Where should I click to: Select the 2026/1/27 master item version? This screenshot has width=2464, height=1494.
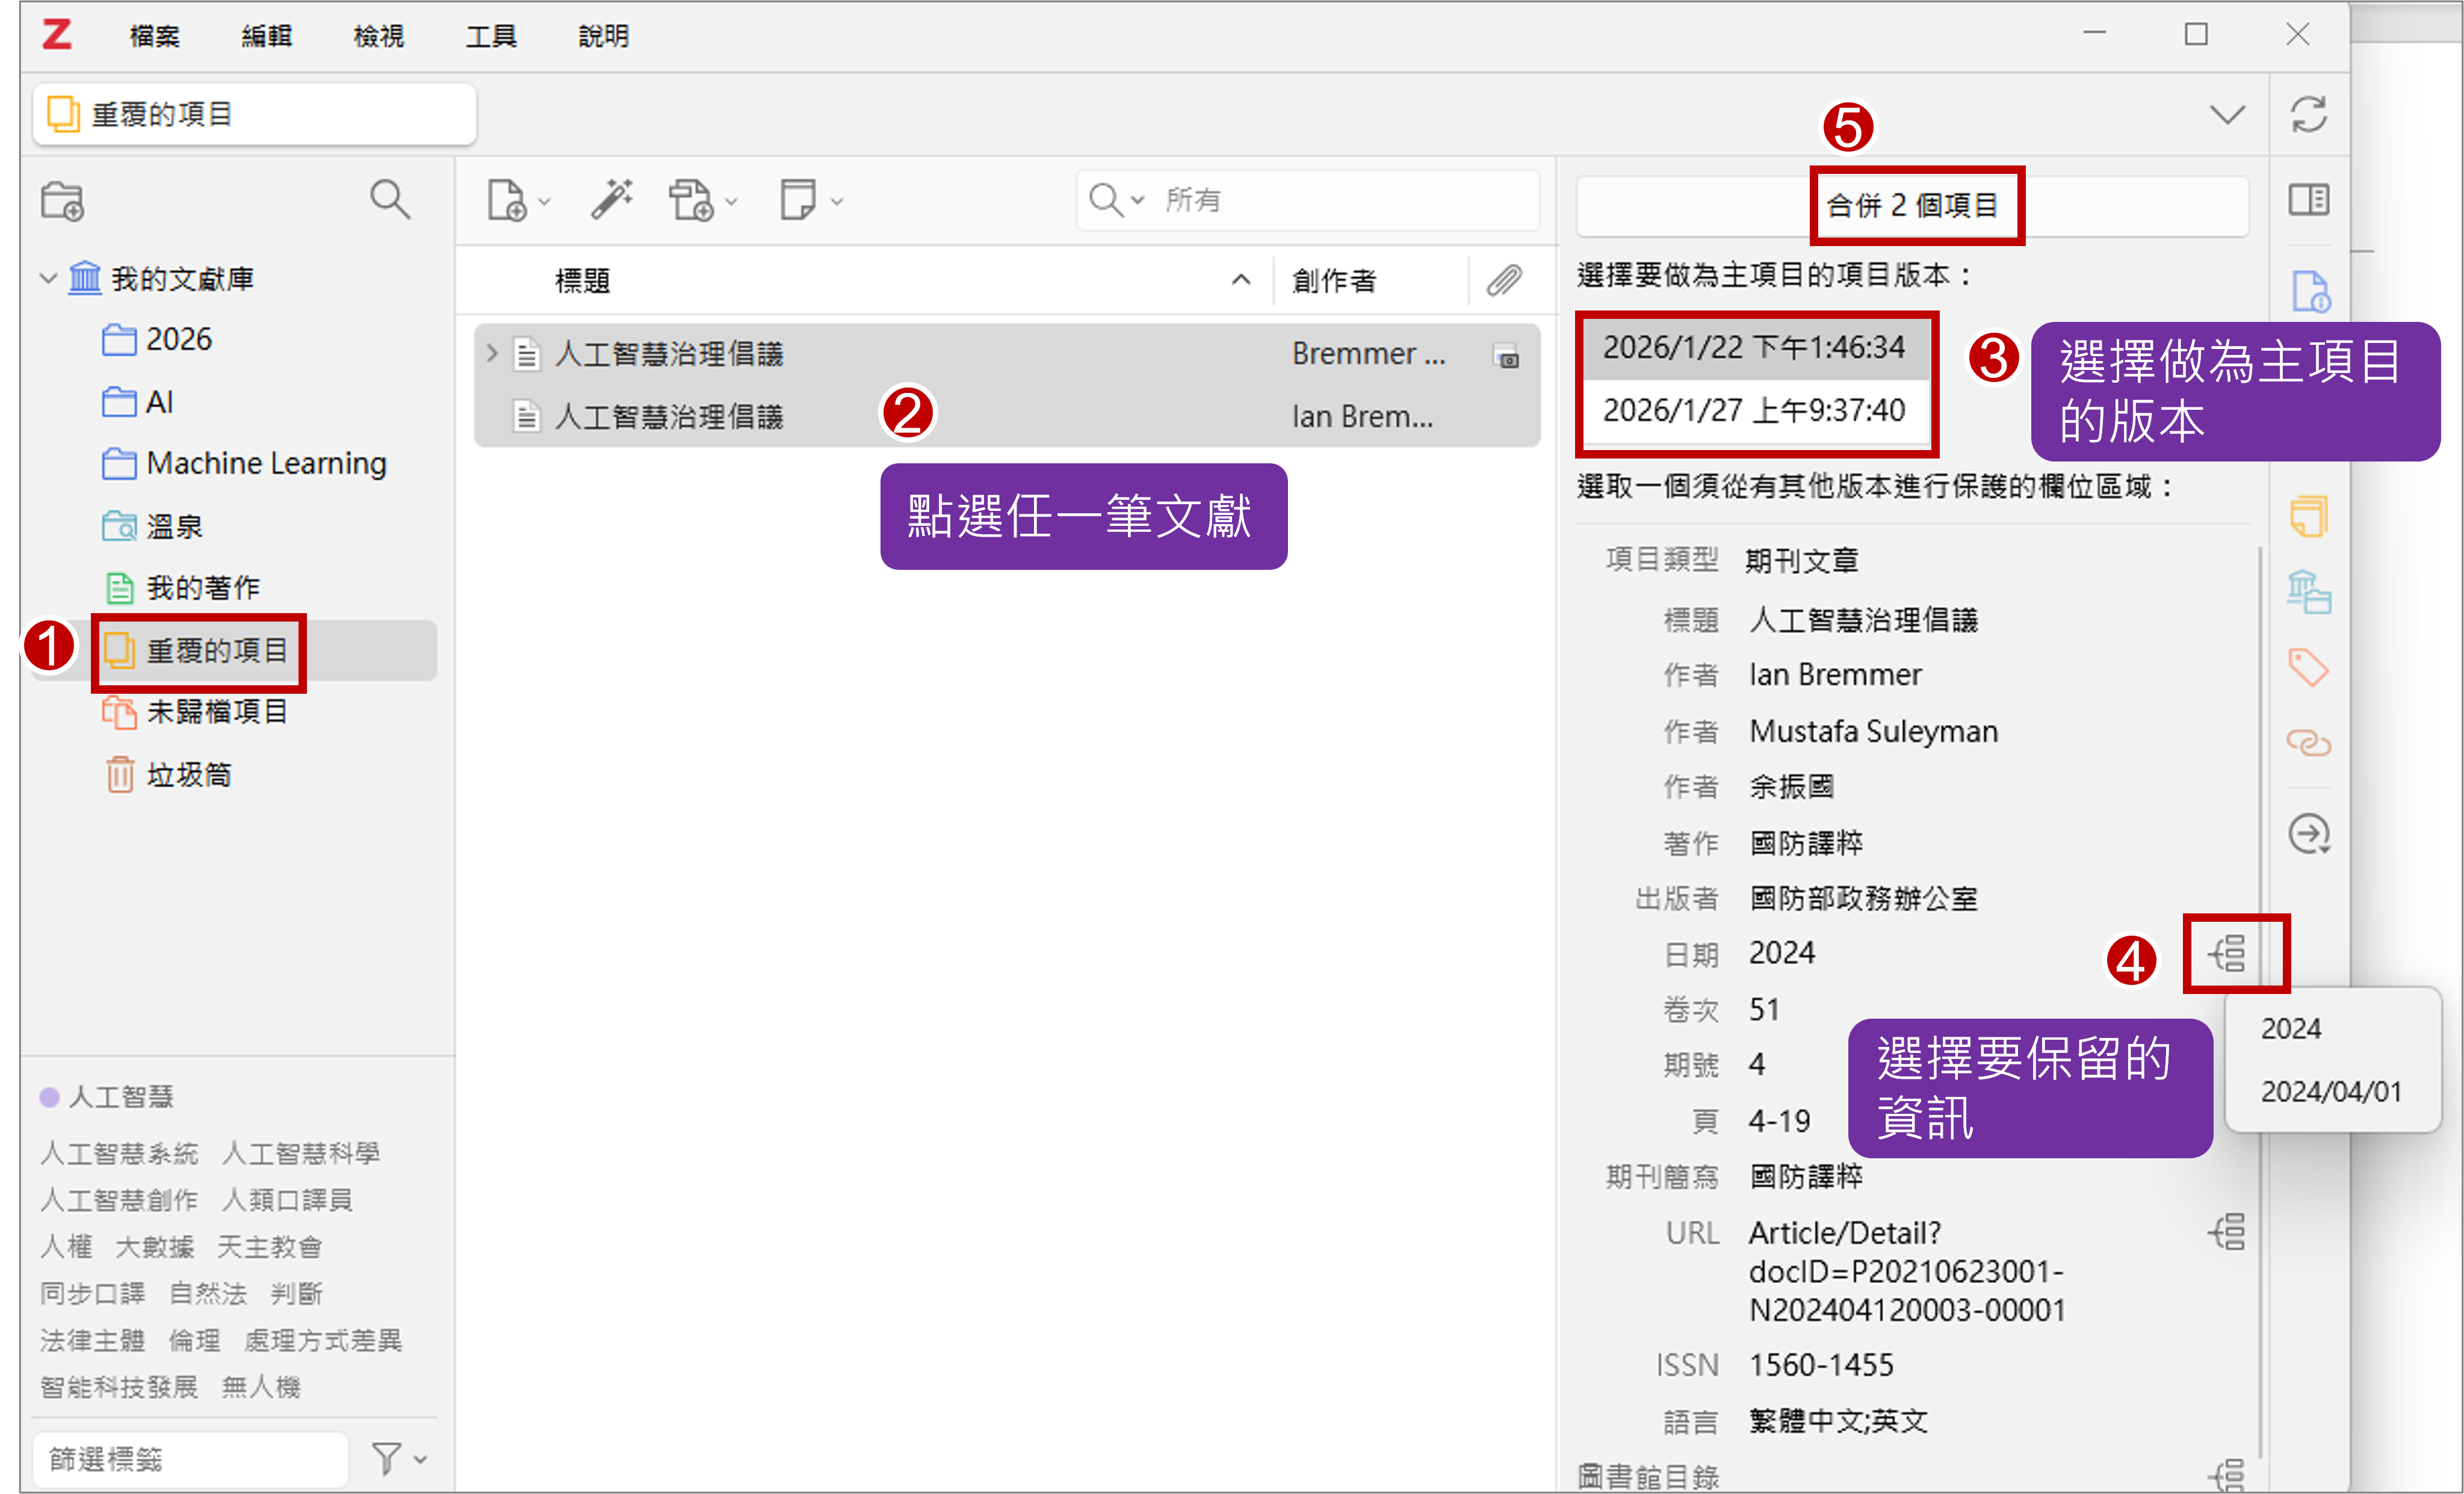click(x=1754, y=410)
